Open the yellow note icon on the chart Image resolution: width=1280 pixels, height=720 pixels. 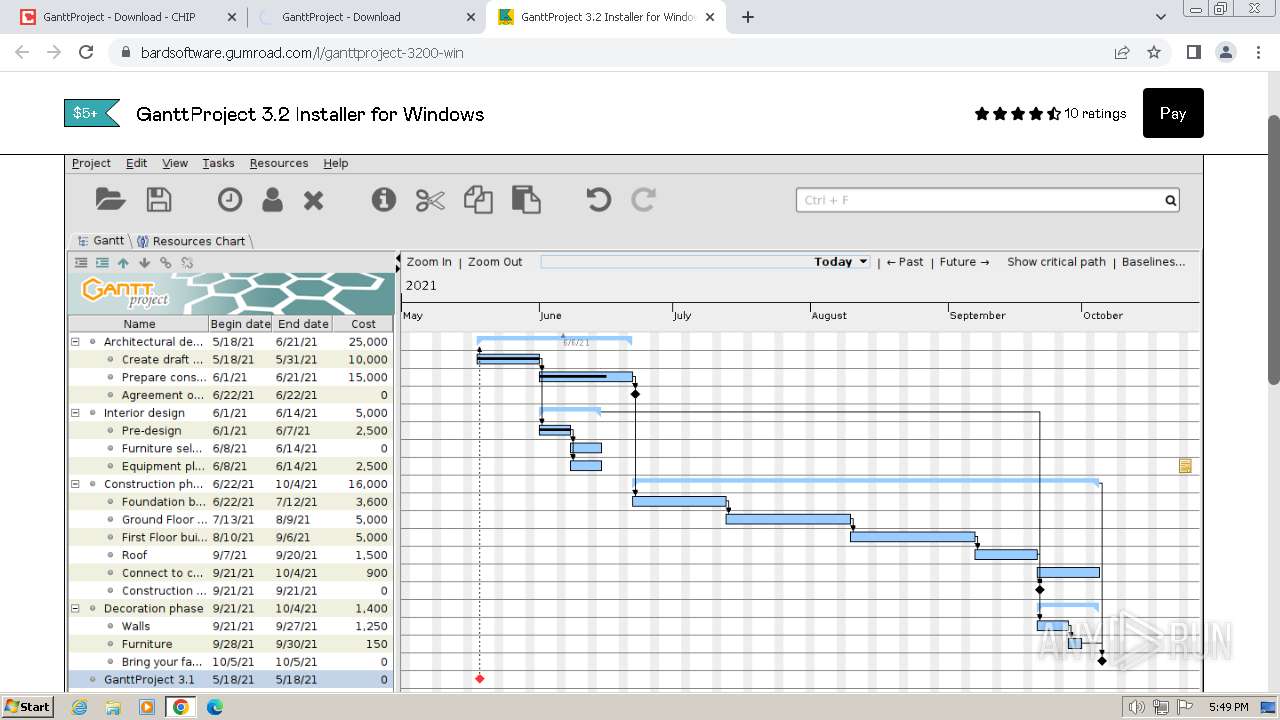point(1185,466)
